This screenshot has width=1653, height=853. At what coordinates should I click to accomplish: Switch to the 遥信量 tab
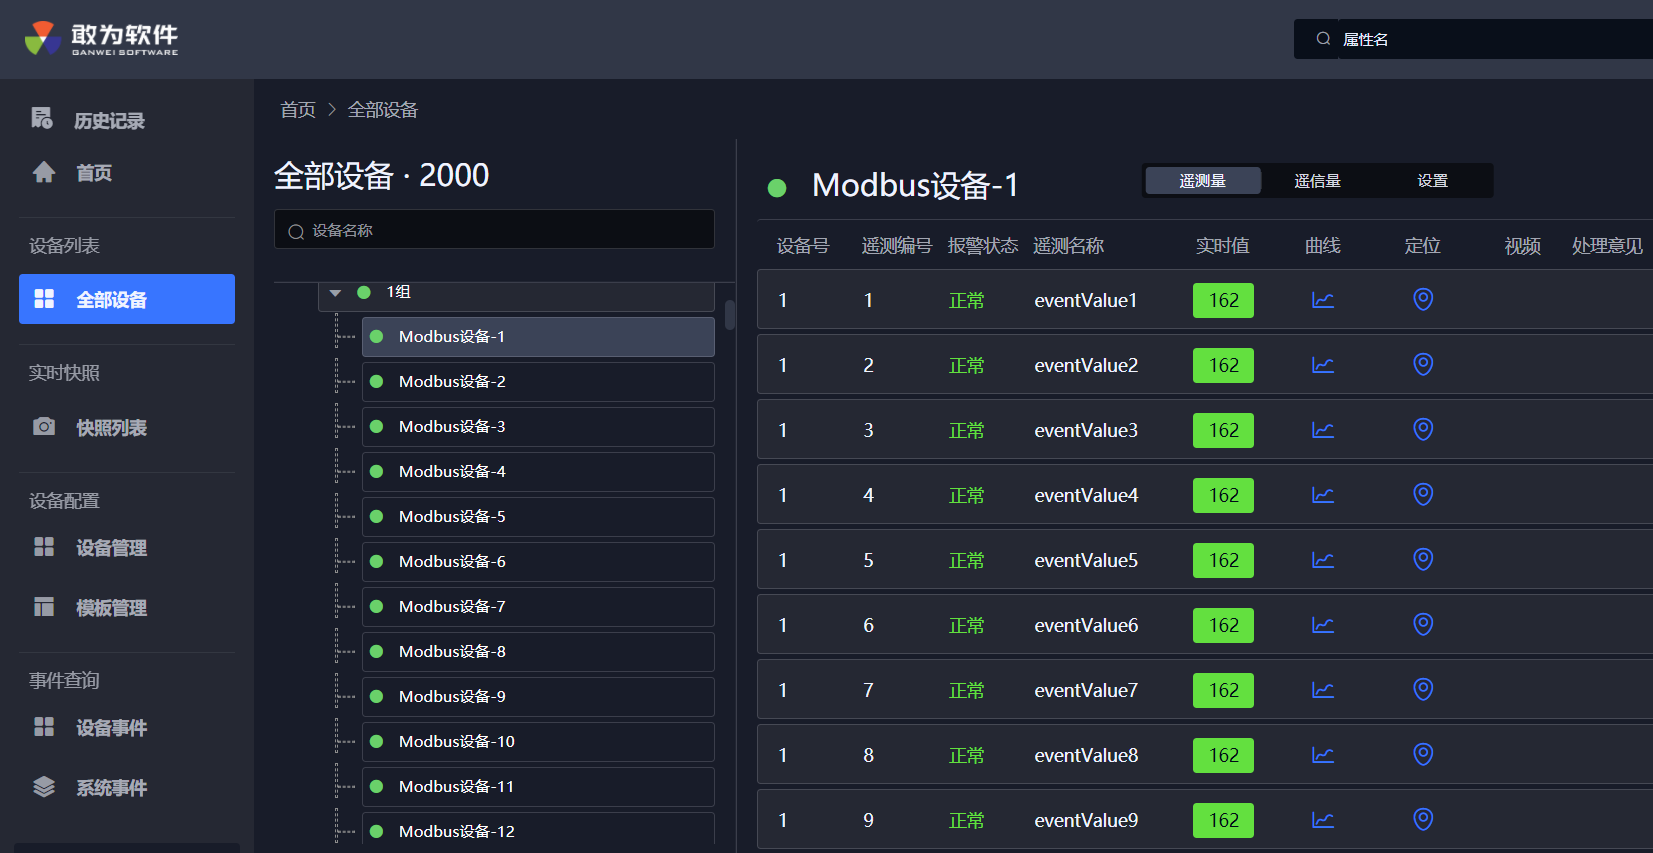[1317, 181]
